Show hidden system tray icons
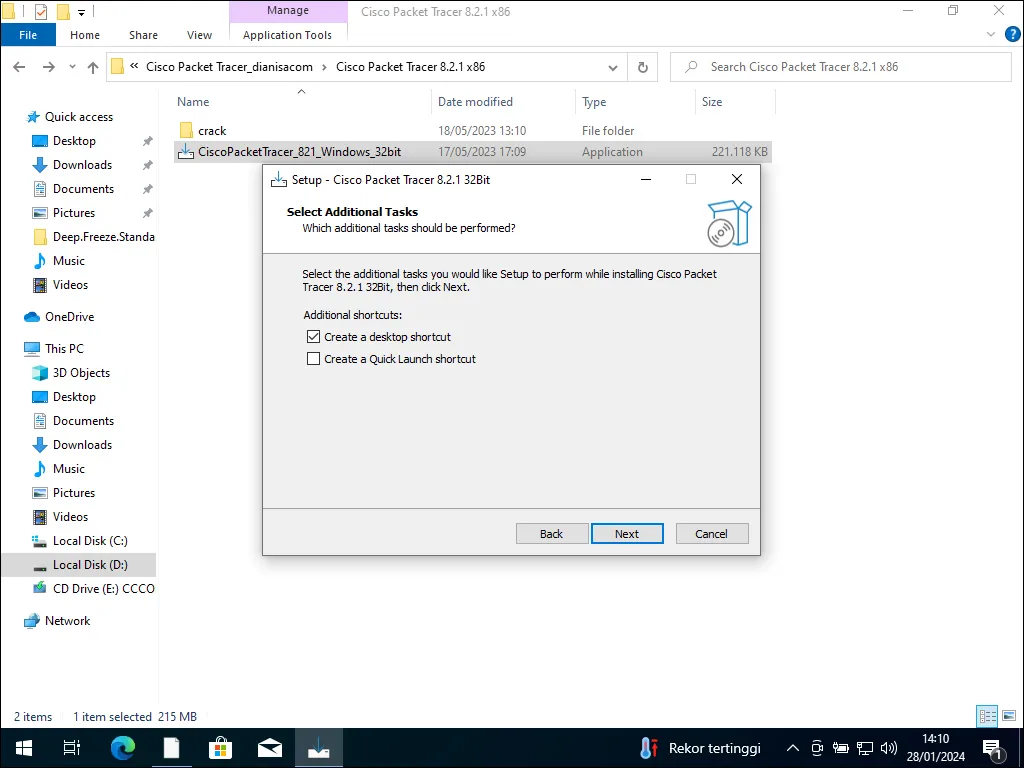 pos(793,748)
